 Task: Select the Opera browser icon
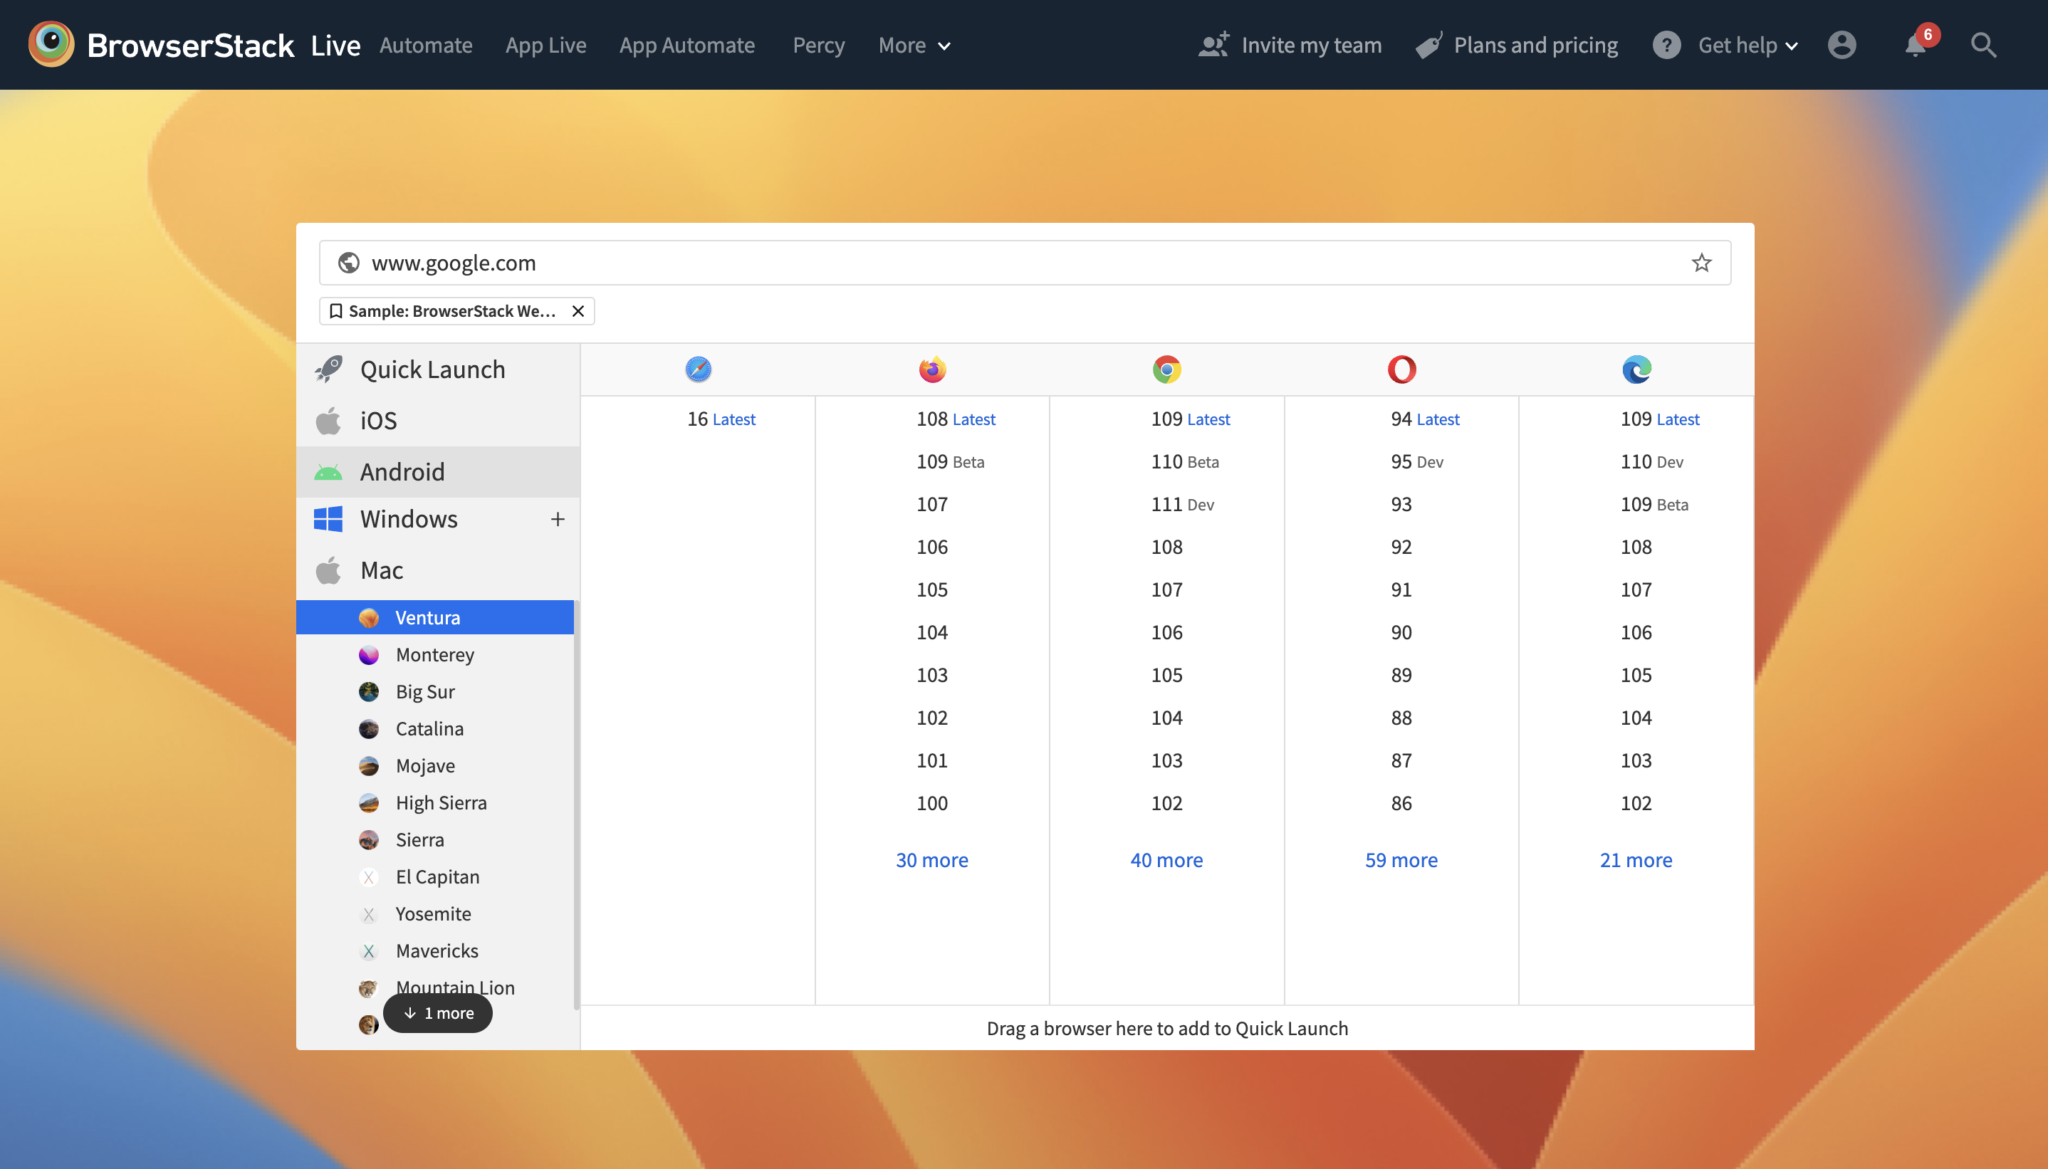pyautogui.click(x=1400, y=369)
